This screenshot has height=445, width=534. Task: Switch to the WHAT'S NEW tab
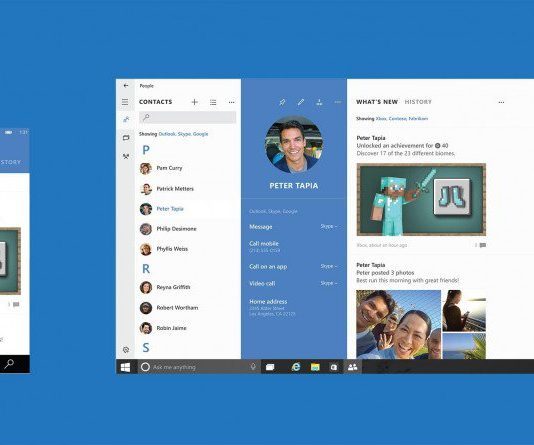coord(377,102)
